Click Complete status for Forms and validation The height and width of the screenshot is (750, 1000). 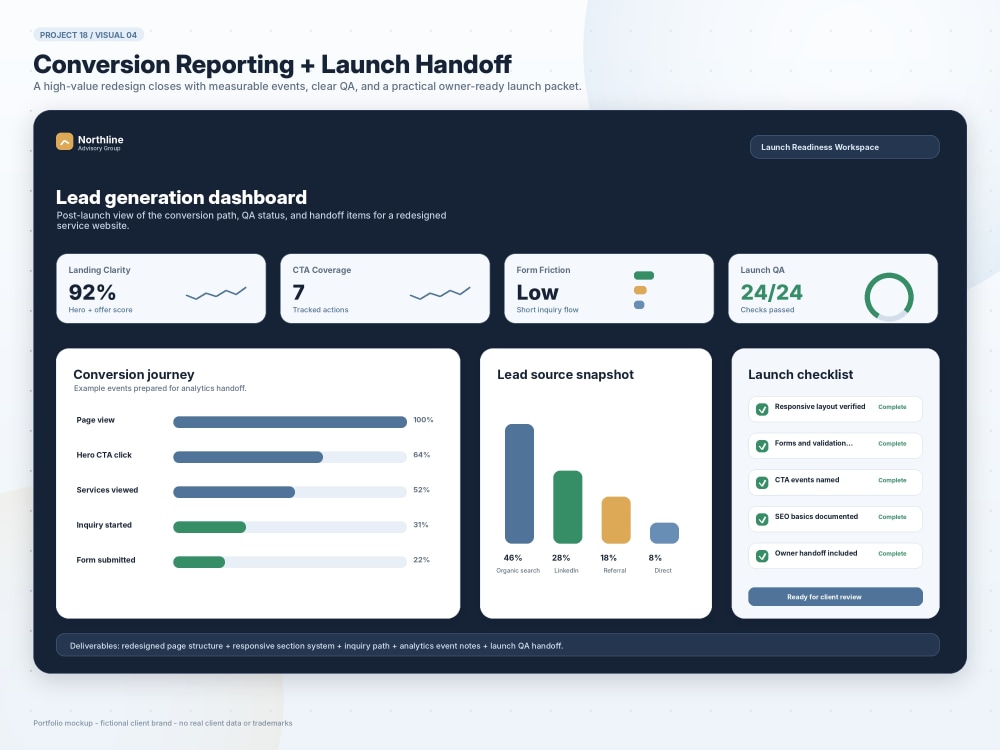(892, 443)
